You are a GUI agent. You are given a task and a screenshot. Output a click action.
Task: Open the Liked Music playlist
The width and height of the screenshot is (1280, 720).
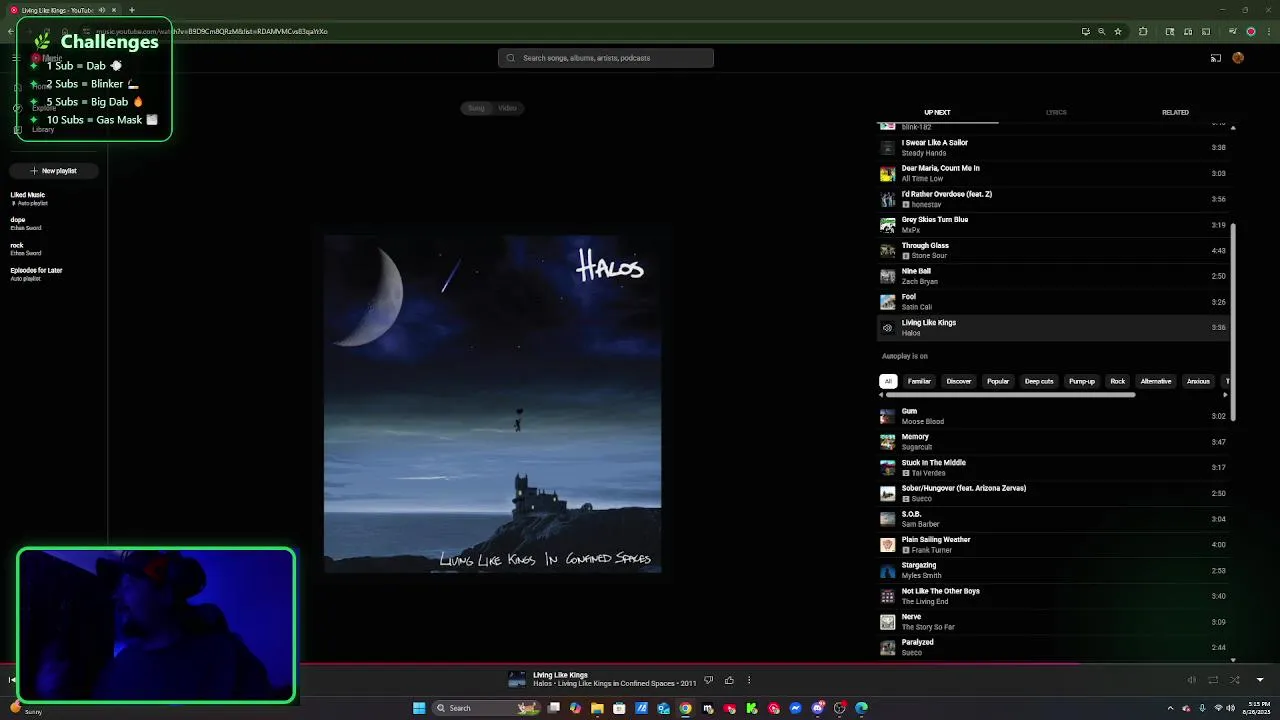(28, 199)
